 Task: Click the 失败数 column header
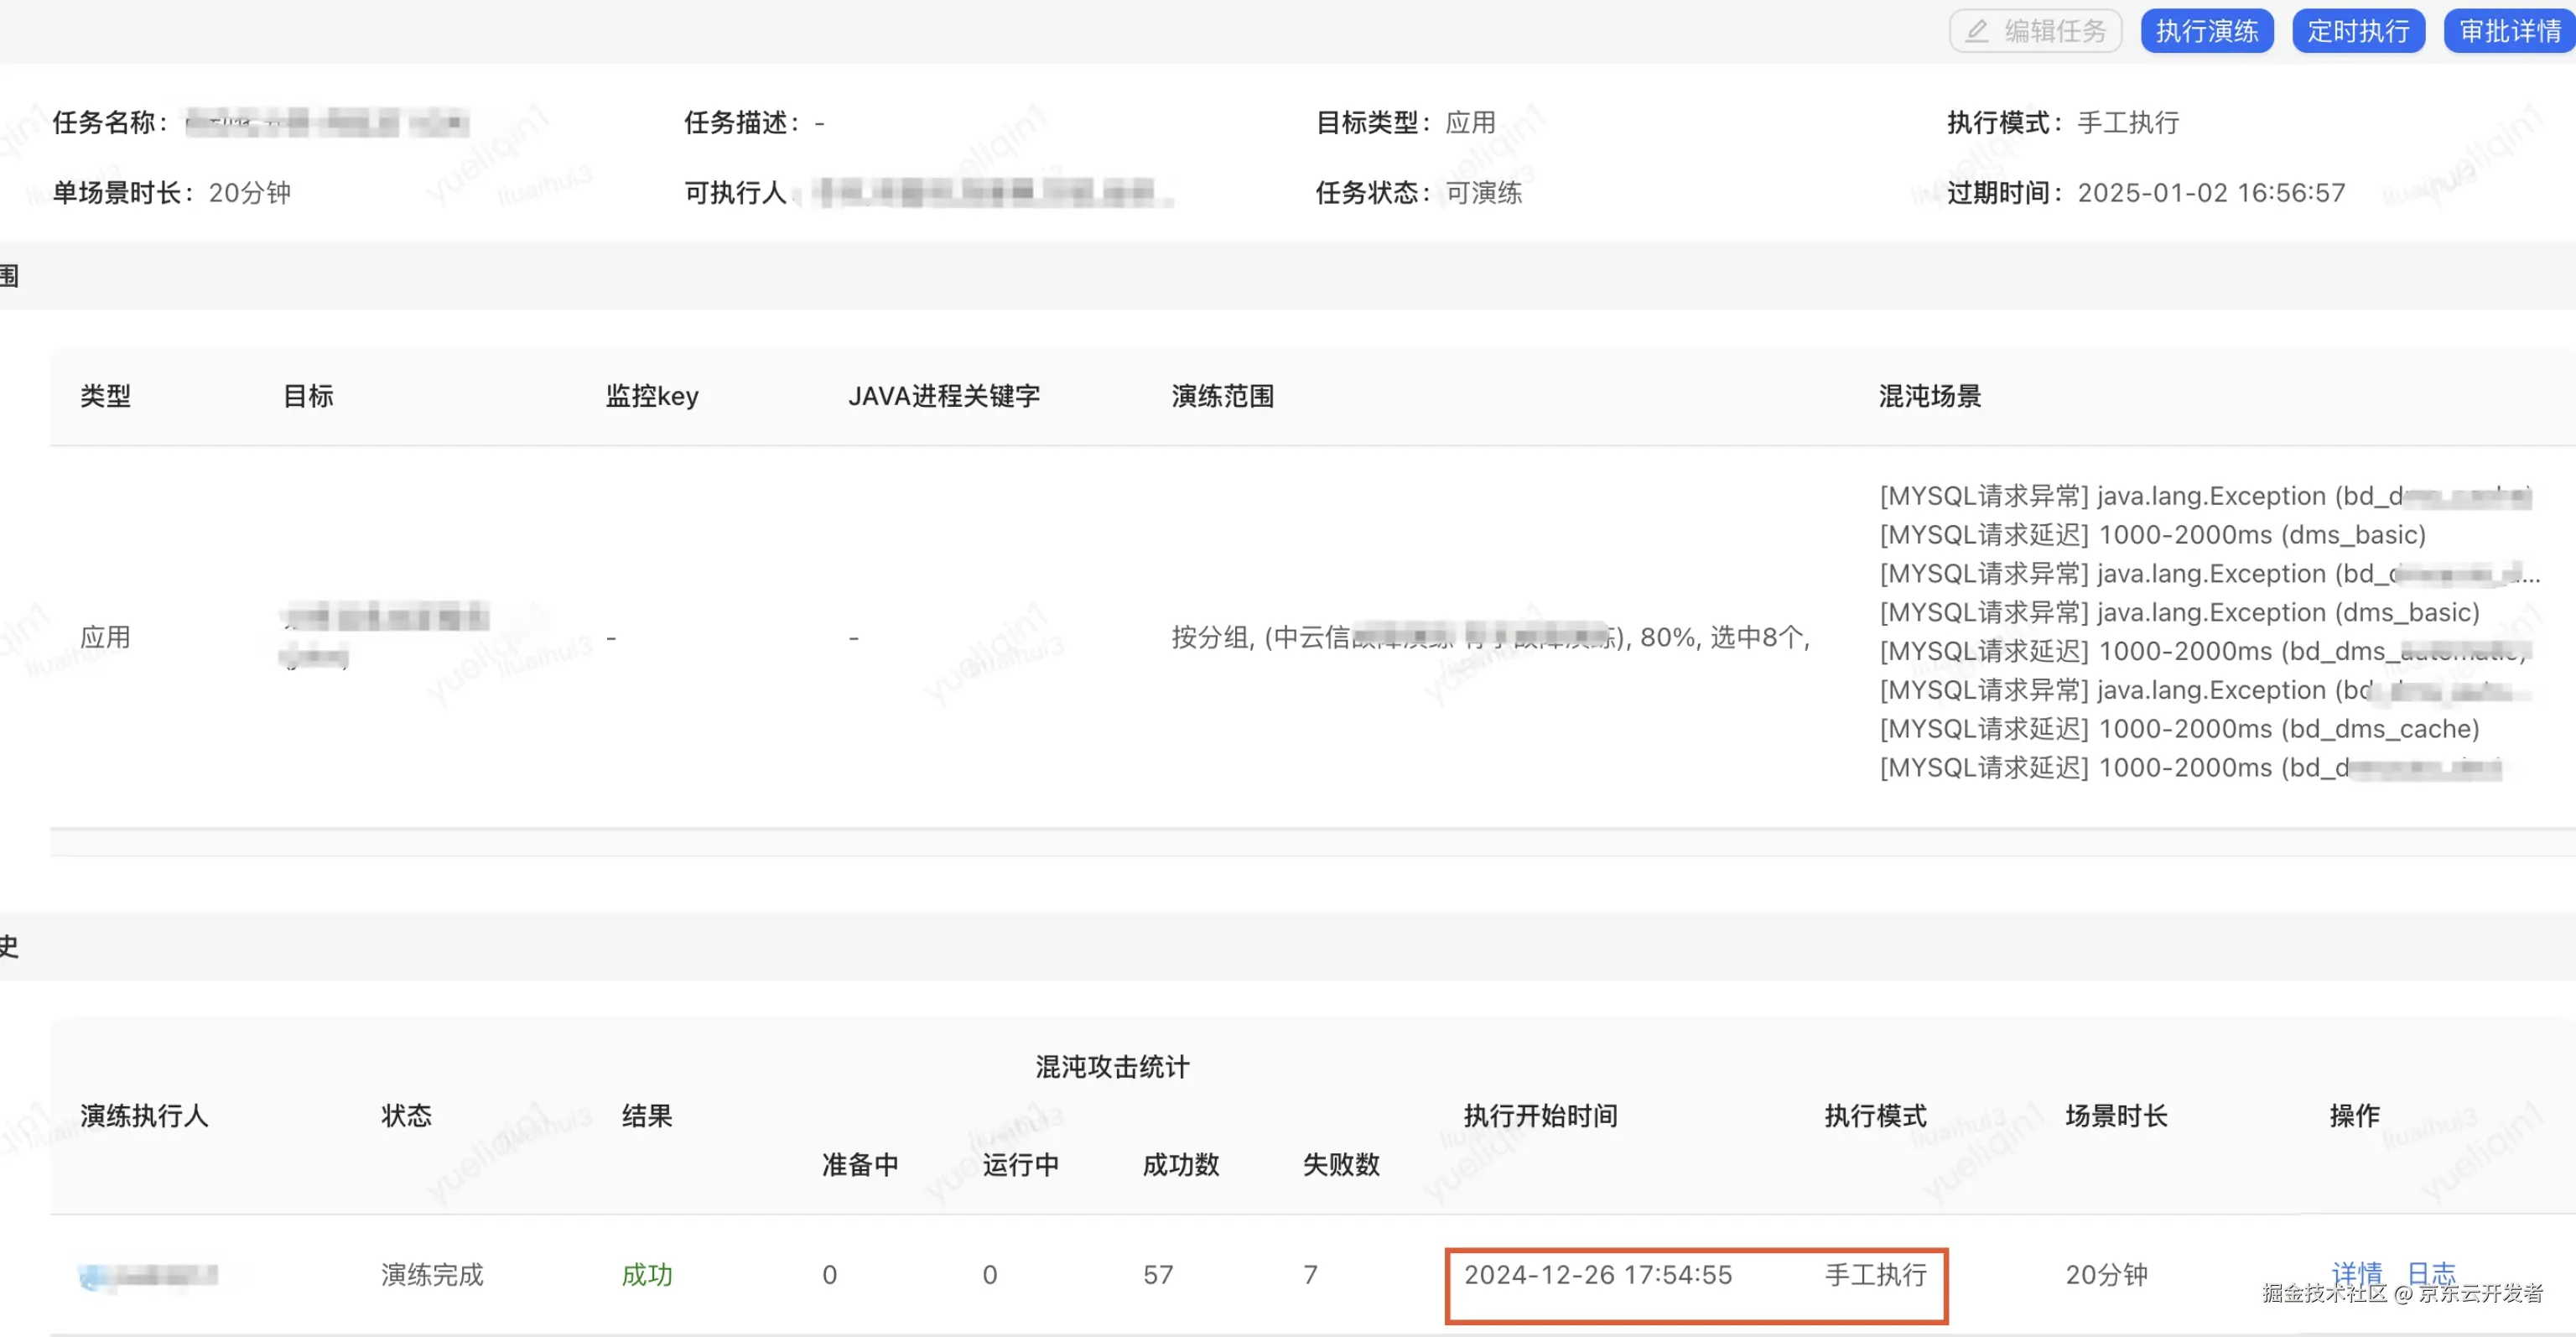1340,1164
